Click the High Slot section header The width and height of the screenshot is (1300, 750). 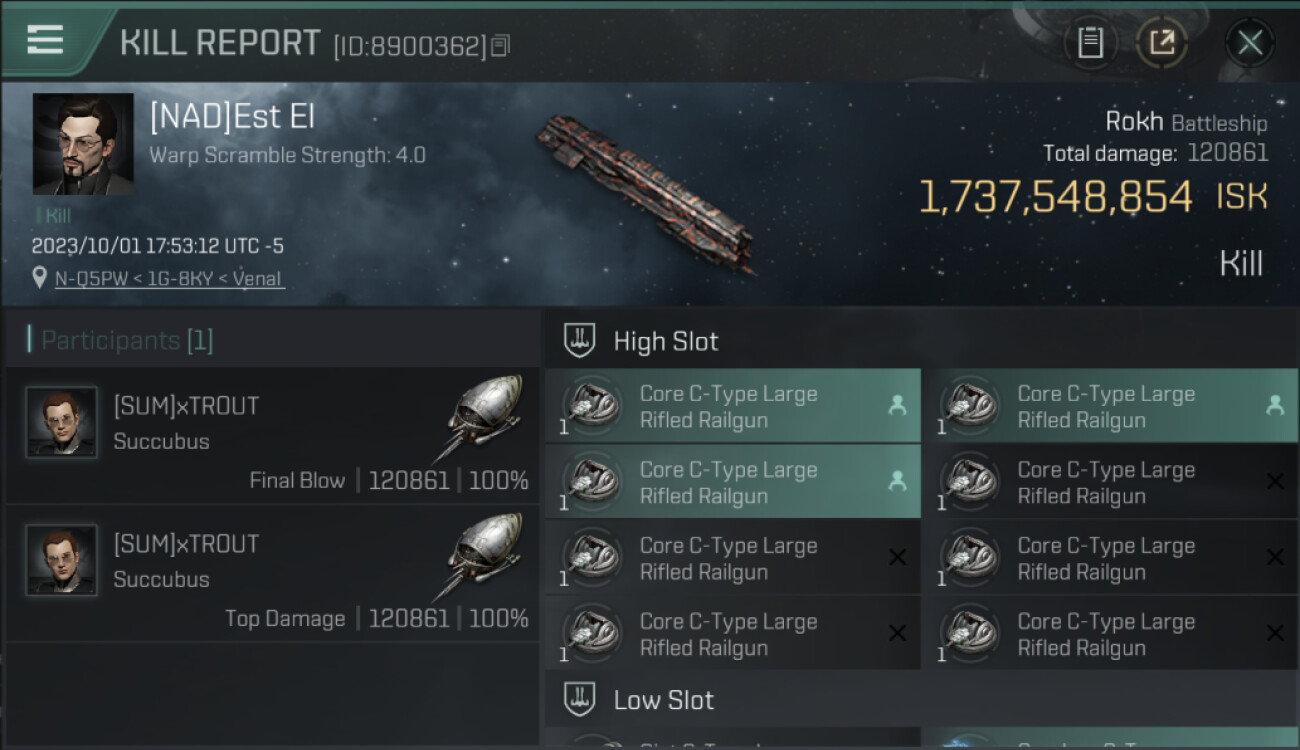point(665,341)
